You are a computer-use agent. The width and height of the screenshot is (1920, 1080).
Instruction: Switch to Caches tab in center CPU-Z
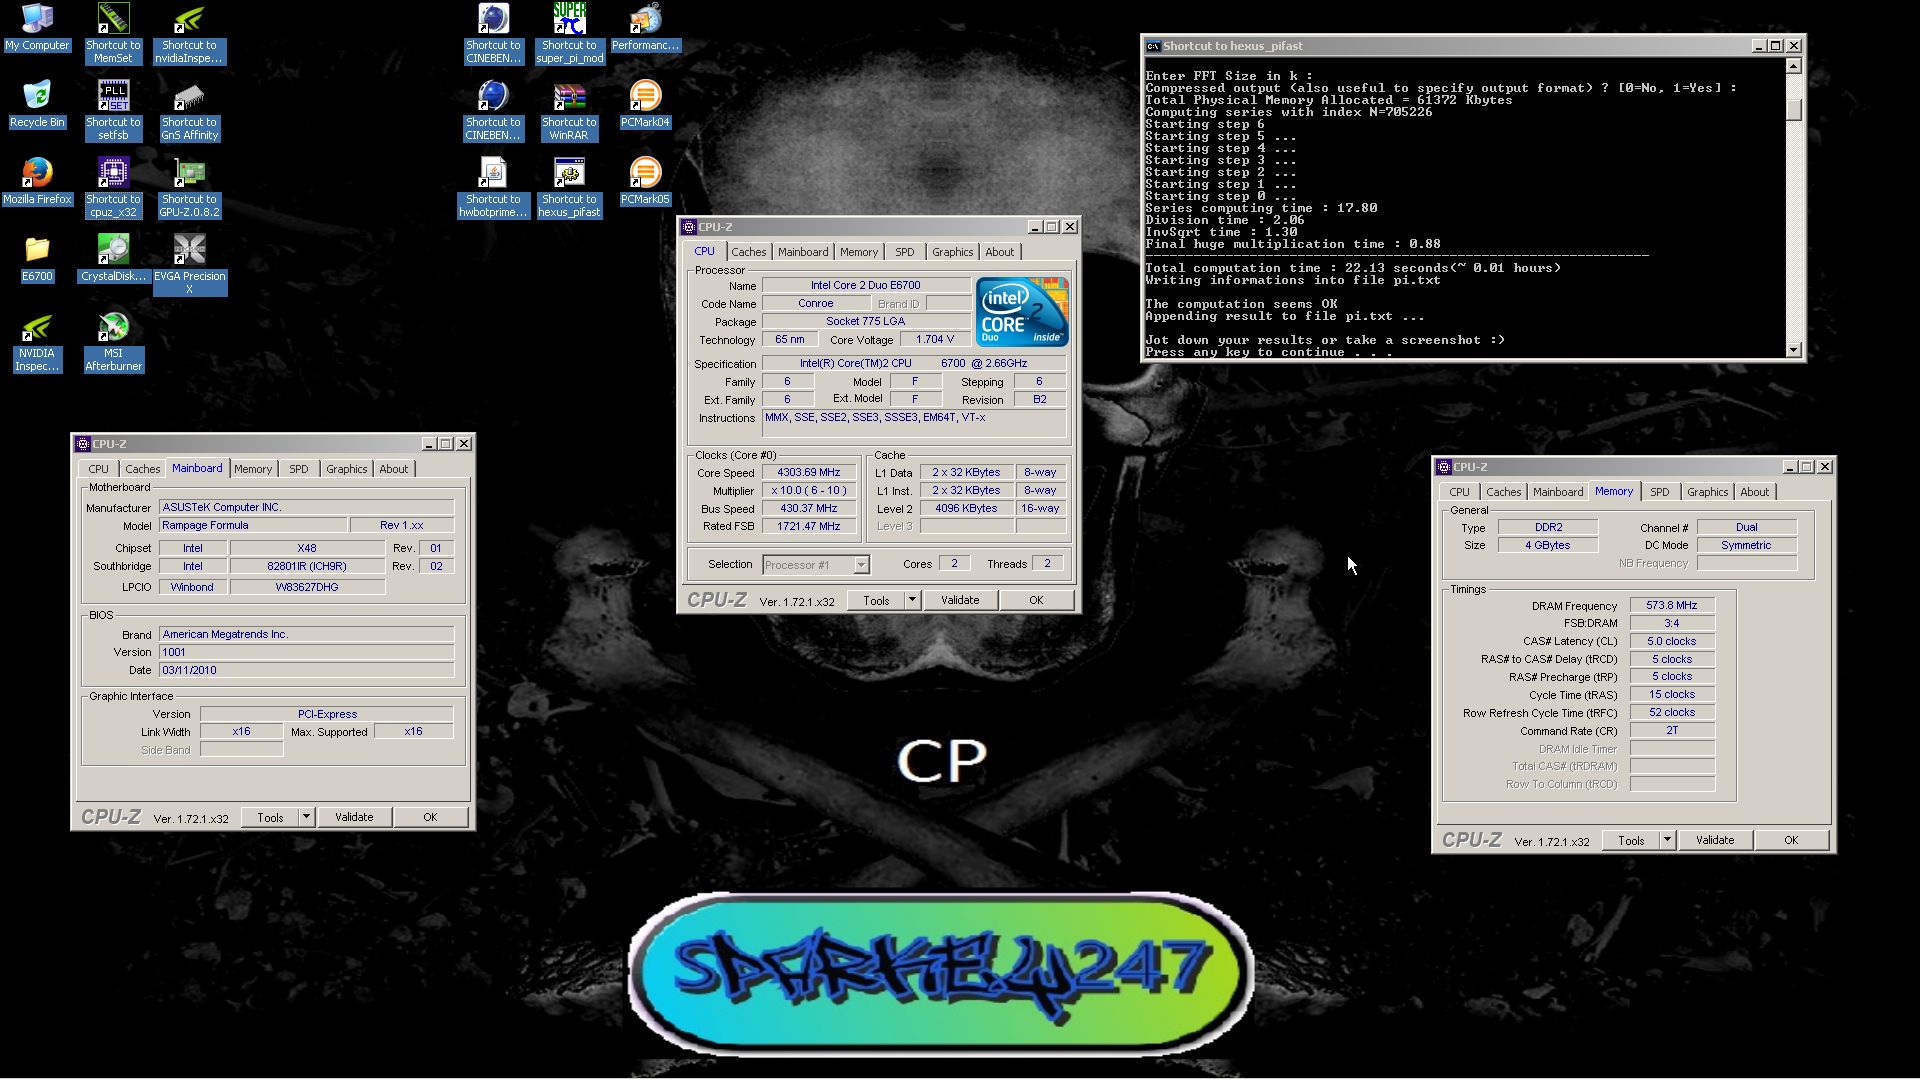click(748, 252)
